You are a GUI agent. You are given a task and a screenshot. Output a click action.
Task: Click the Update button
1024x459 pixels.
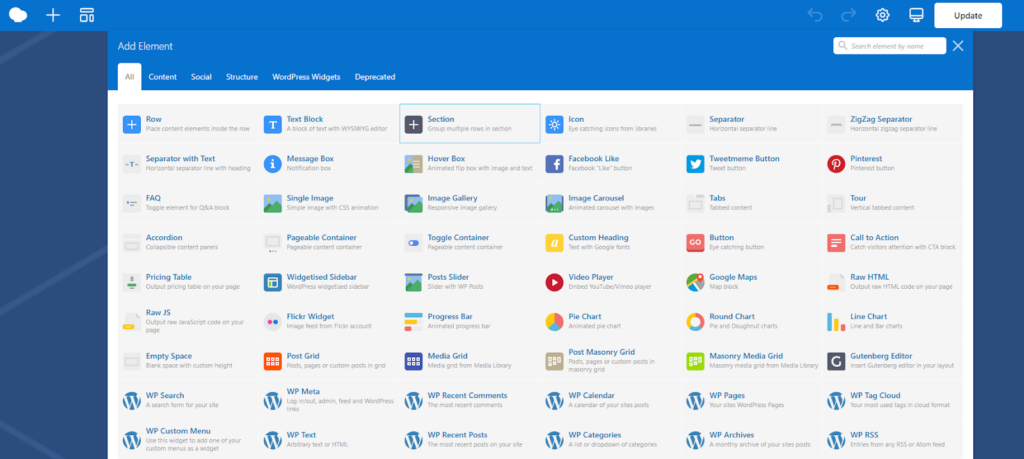[x=968, y=16]
